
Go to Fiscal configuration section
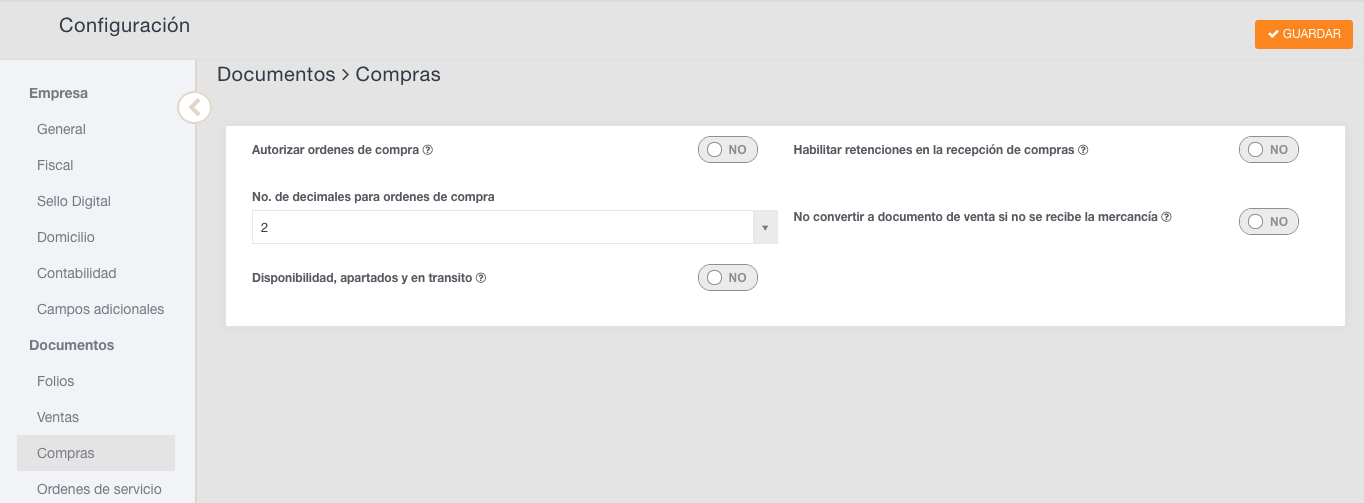click(x=55, y=165)
